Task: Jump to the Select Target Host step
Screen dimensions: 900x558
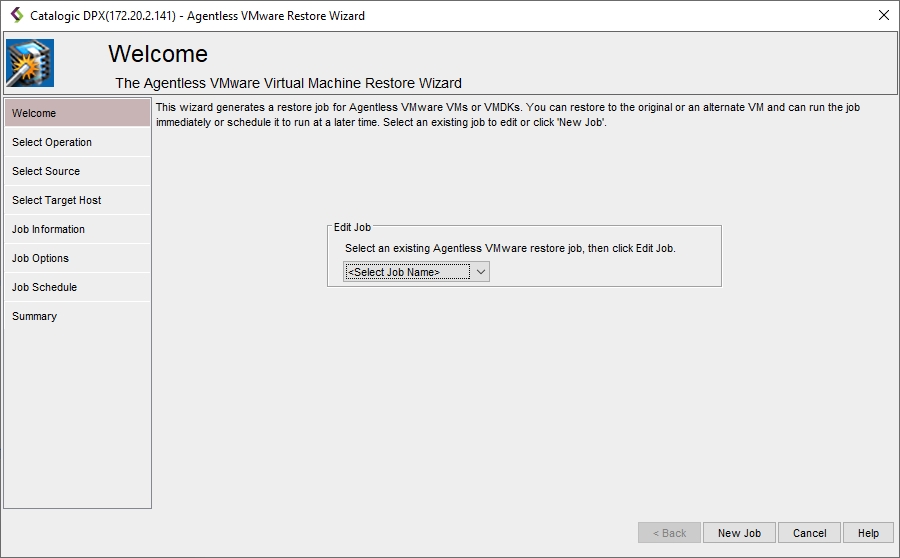Action: click(77, 200)
